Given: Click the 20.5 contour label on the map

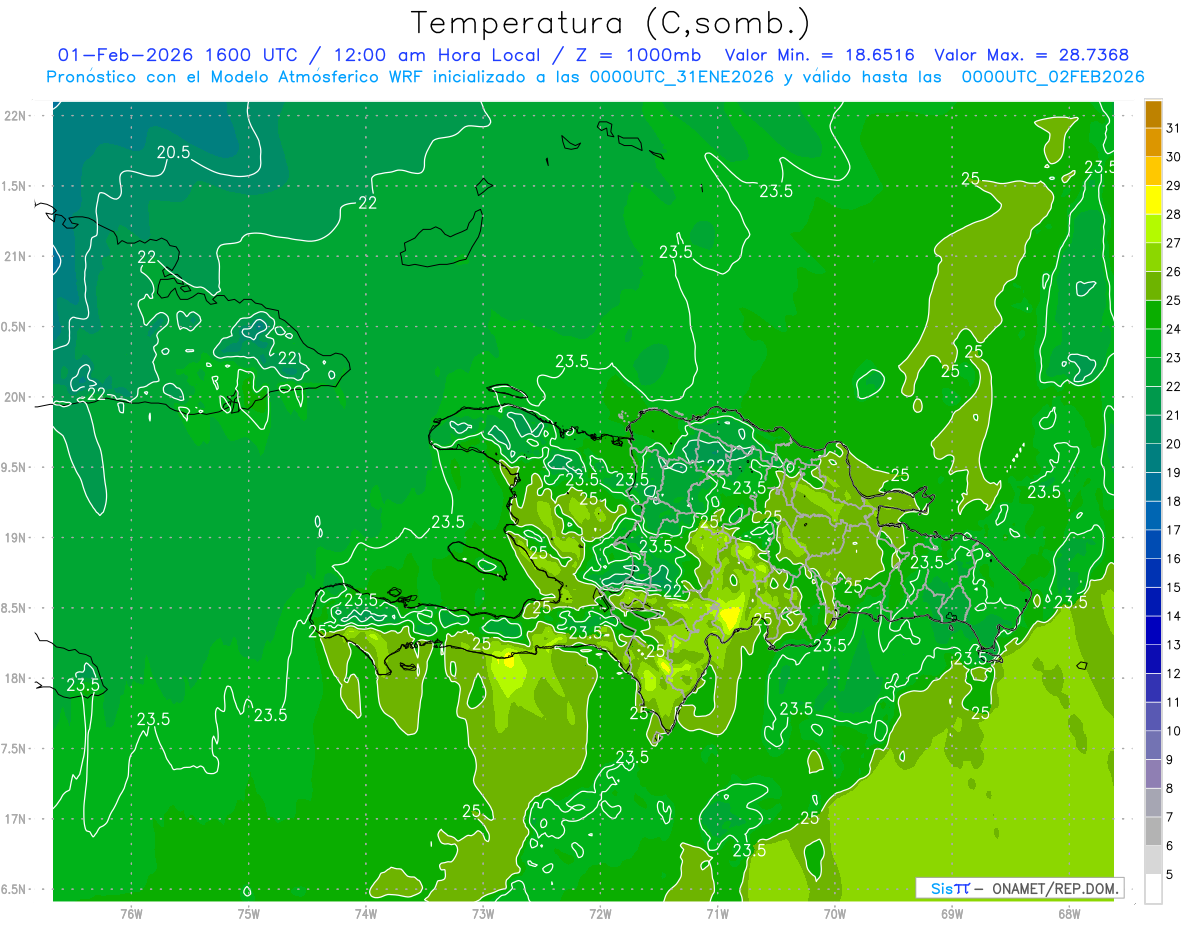Looking at the screenshot, I should pos(173,152).
